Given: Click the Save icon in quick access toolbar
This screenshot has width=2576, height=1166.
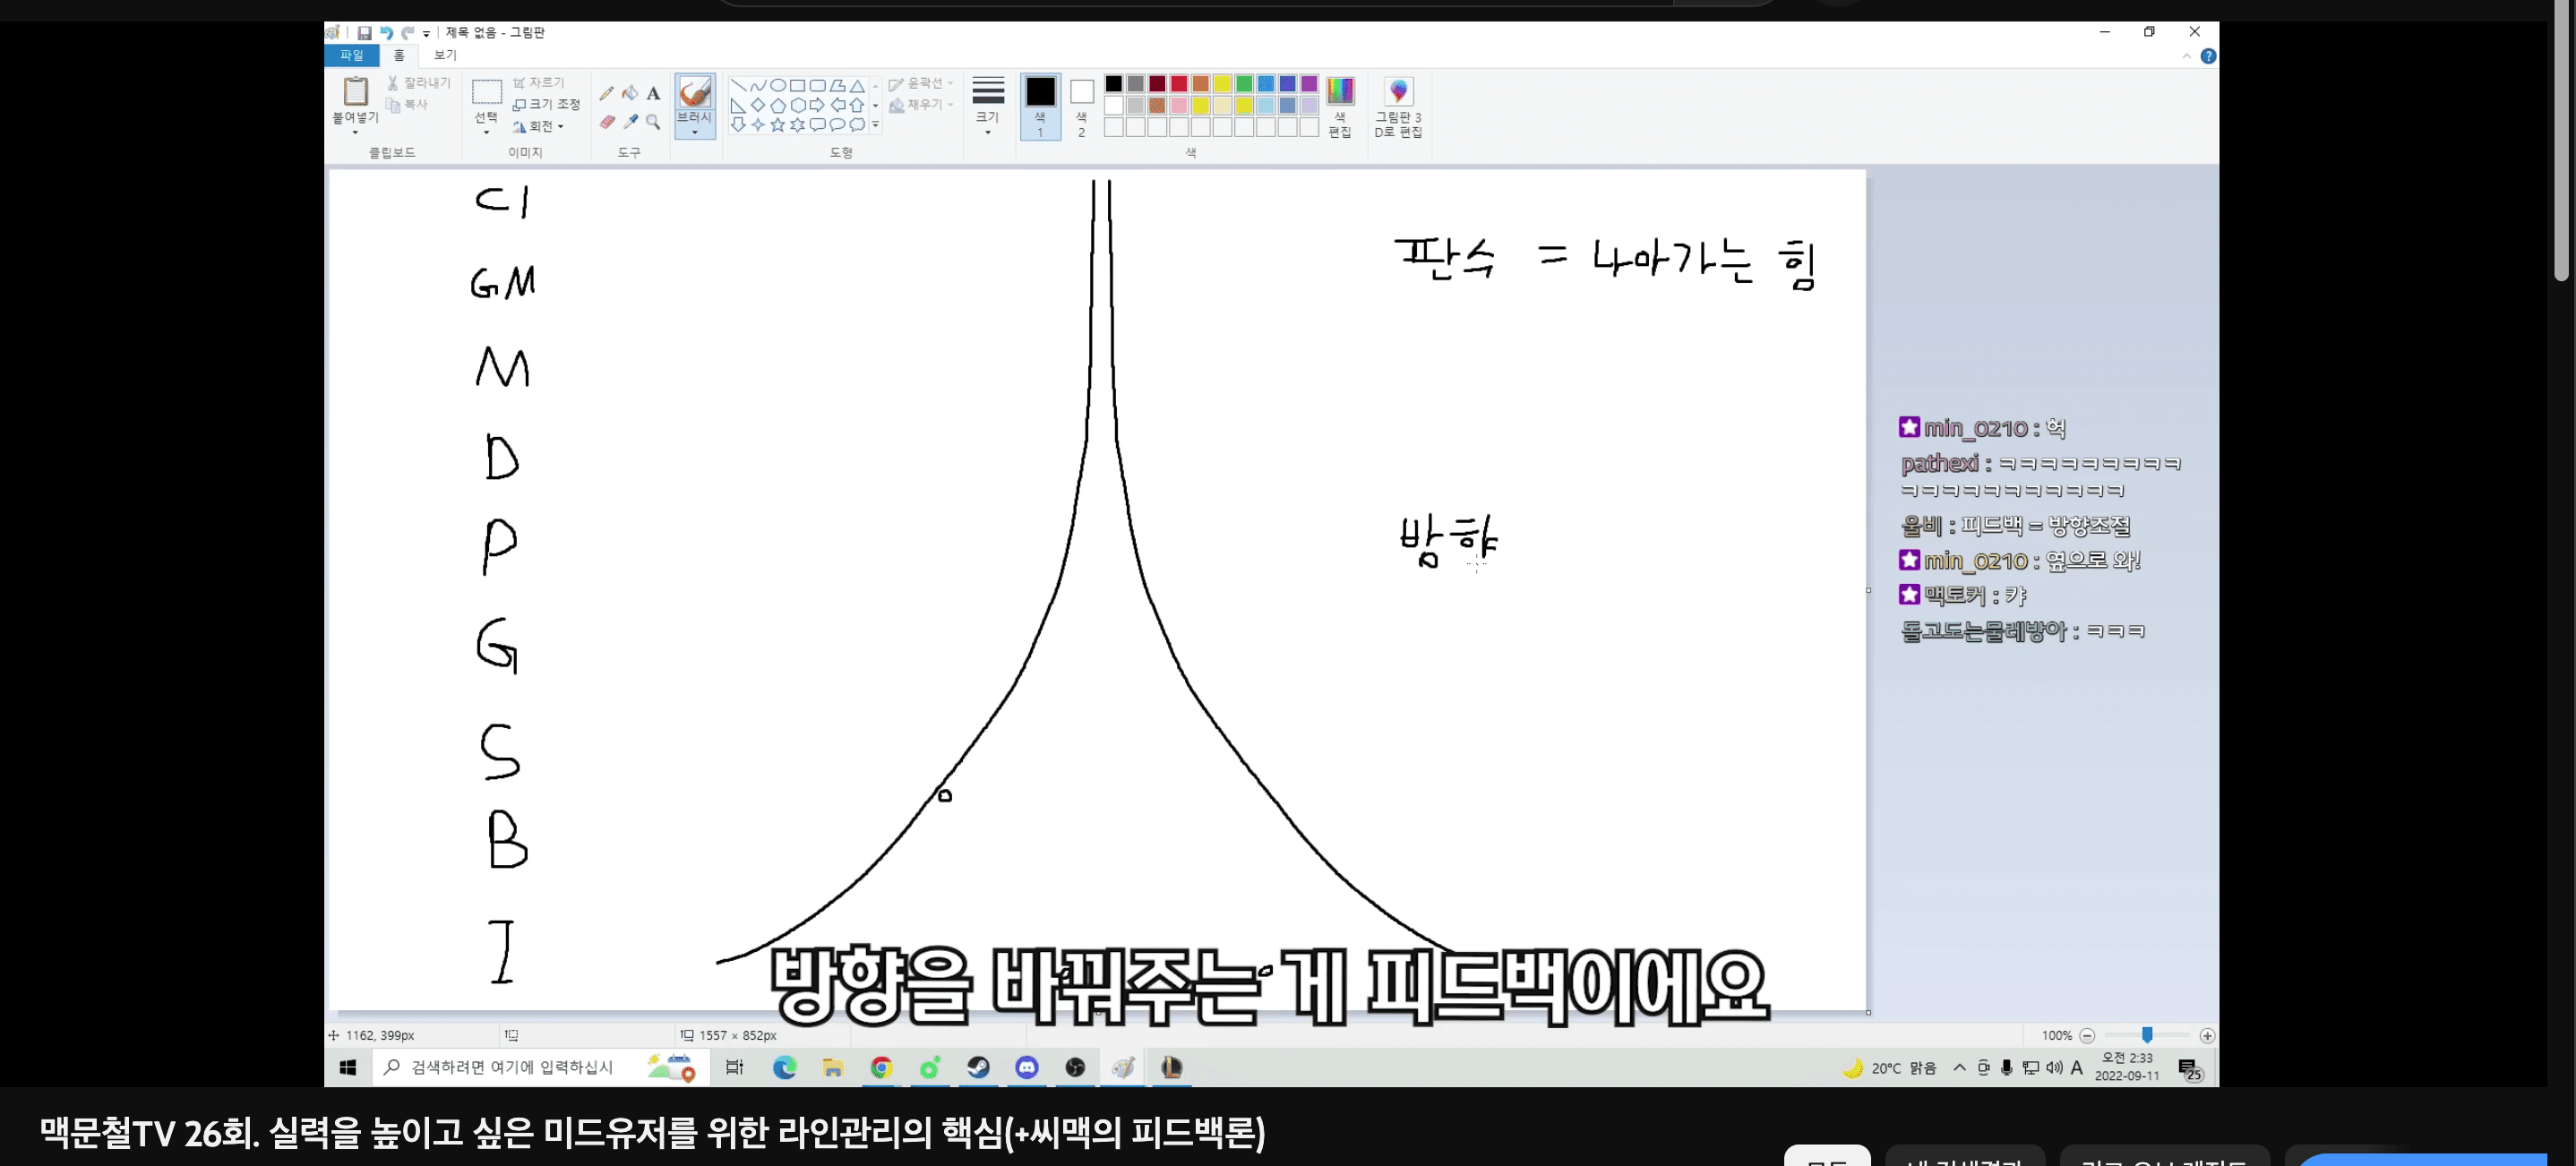Looking at the screenshot, I should click(x=364, y=33).
